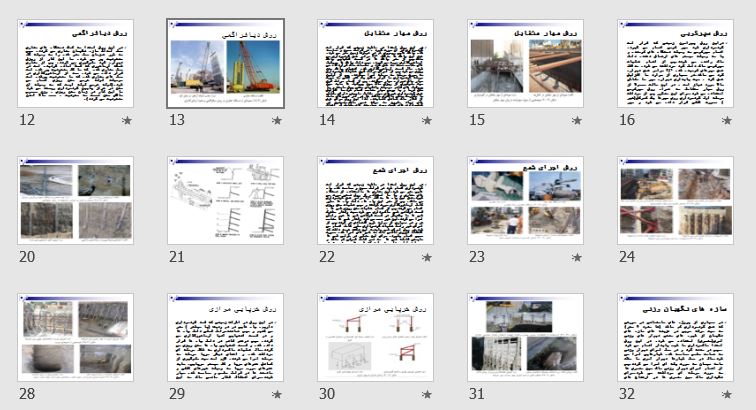Click the animation star icon for slide 12
Viewport: 756px width, 410px height.
point(127,120)
